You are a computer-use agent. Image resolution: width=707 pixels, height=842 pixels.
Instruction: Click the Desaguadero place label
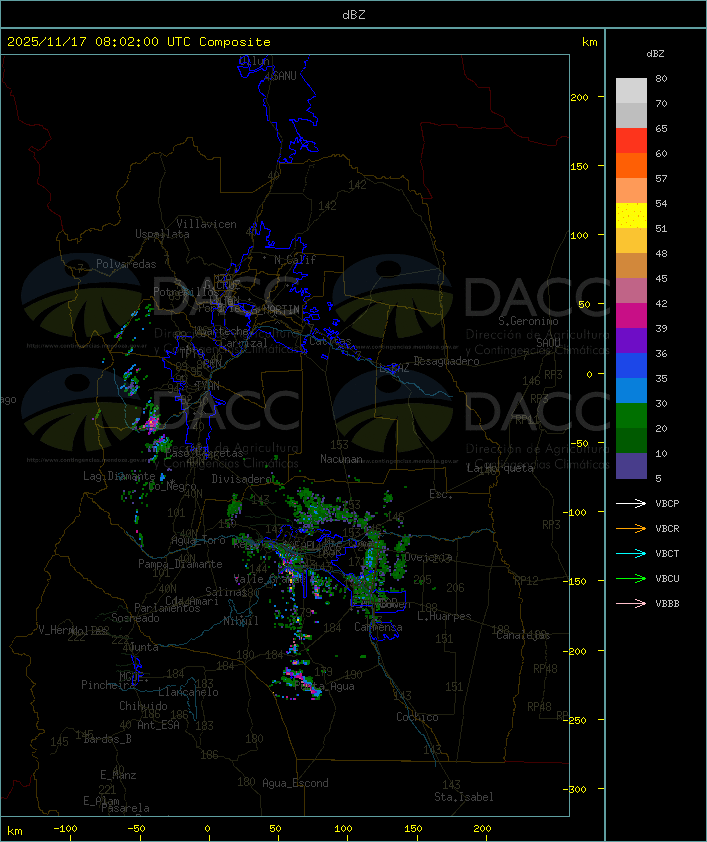tap(446, 361)
